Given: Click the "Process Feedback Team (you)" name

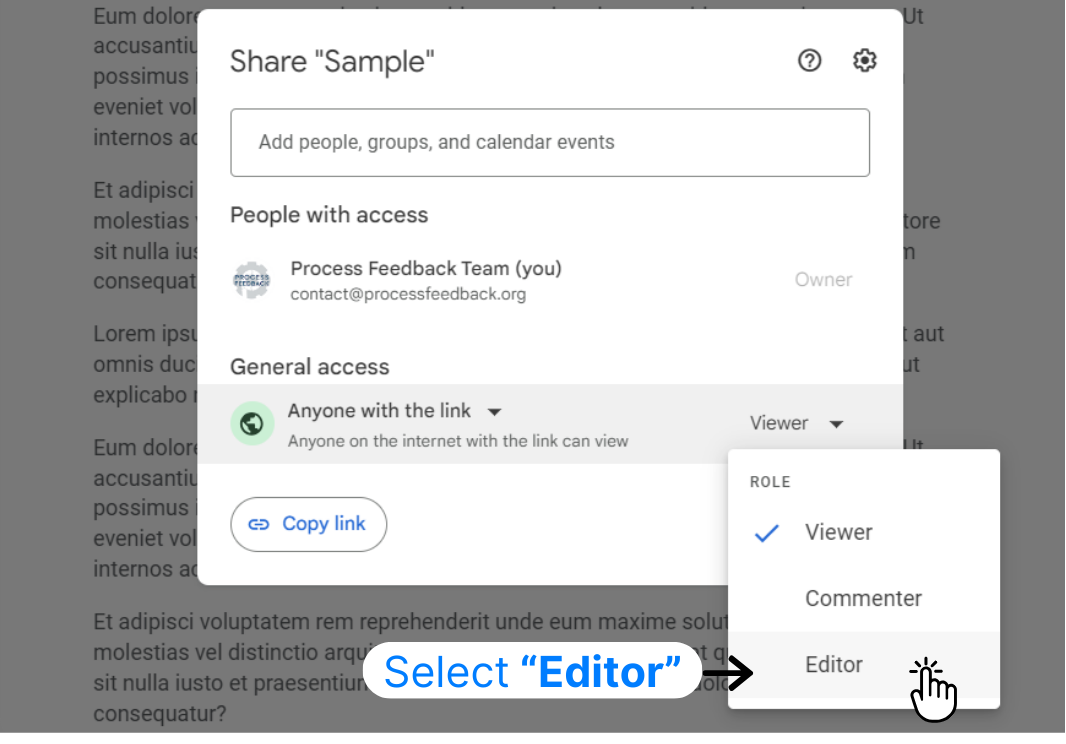Looking at the screenshot, I should (426, 268).
